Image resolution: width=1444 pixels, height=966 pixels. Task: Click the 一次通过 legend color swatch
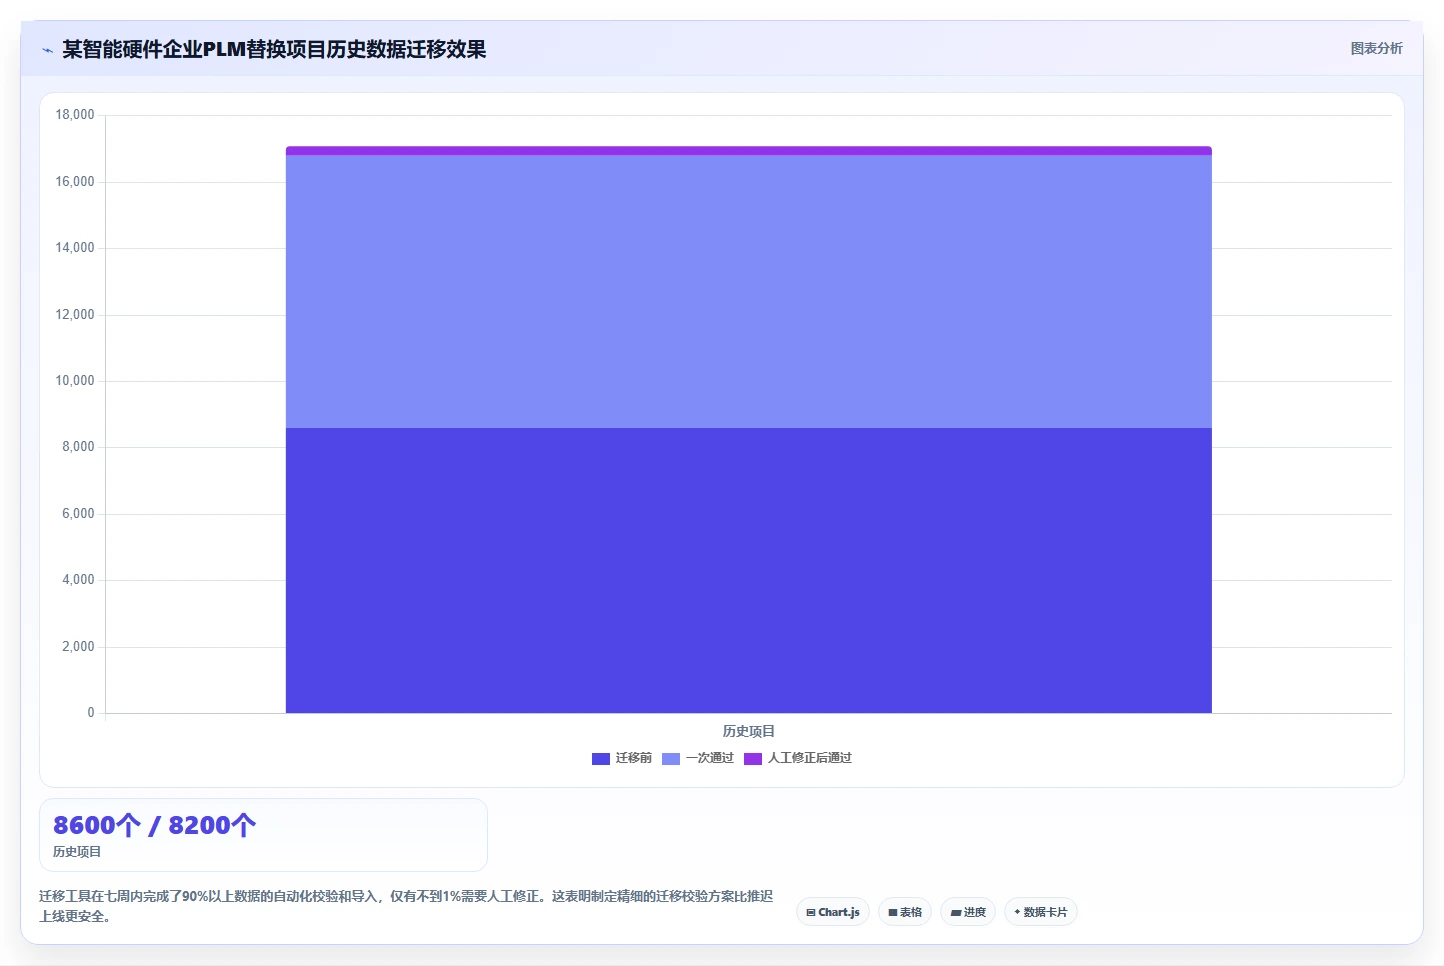point(670,758)
